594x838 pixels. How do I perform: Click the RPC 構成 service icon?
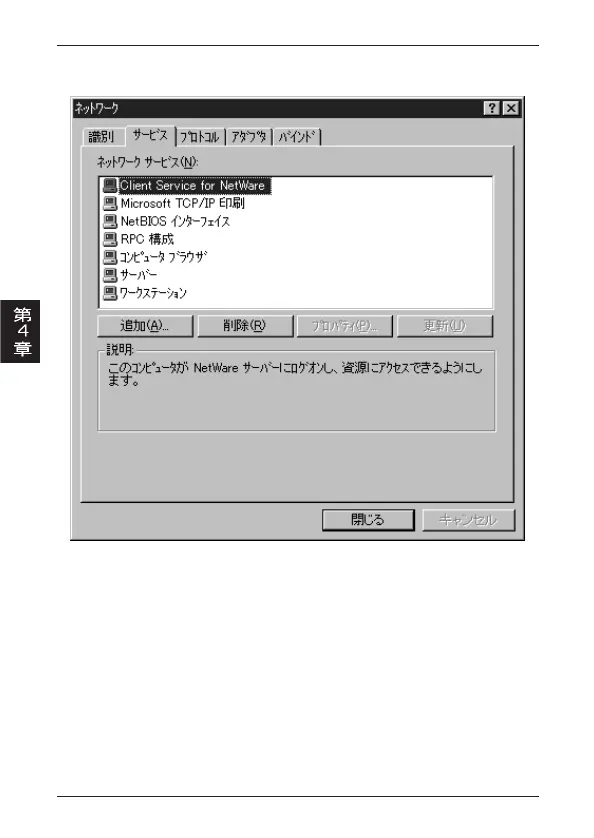click(x=110, y=239)
